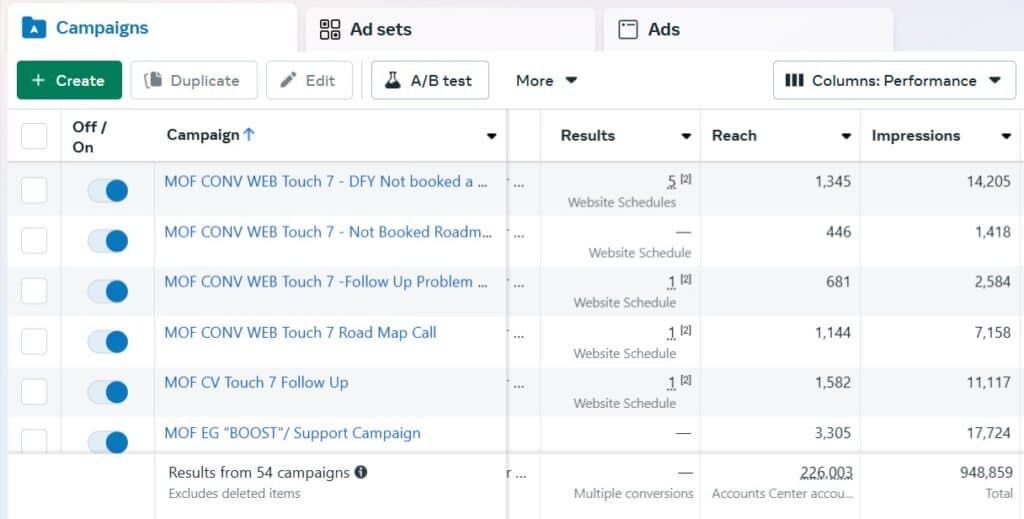Switch to the Ad sets tab

click(x=380, y=29)
